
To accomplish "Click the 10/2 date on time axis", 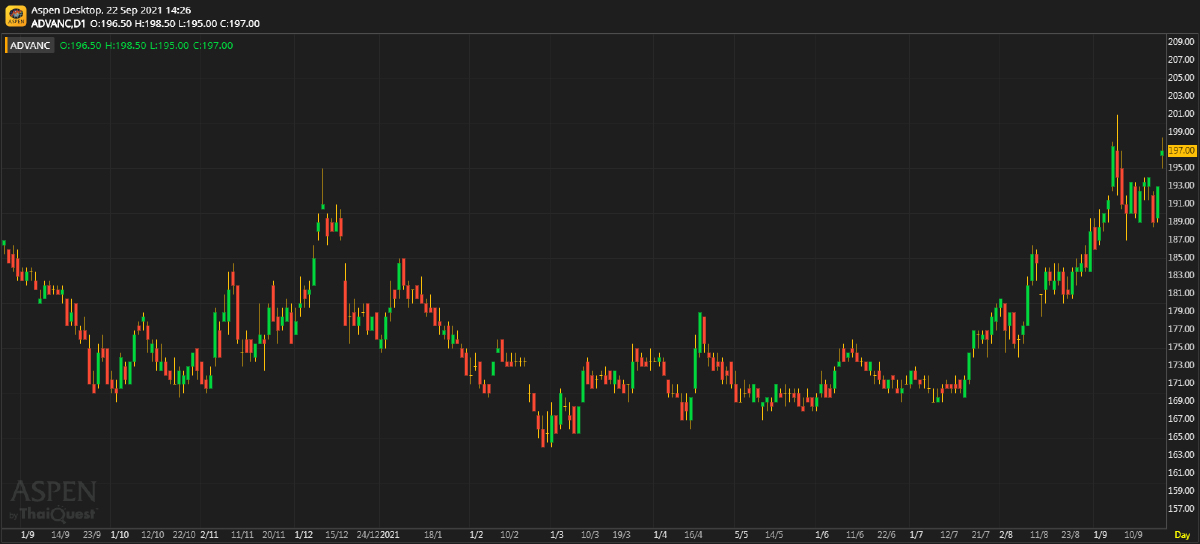I will (509, 536).
